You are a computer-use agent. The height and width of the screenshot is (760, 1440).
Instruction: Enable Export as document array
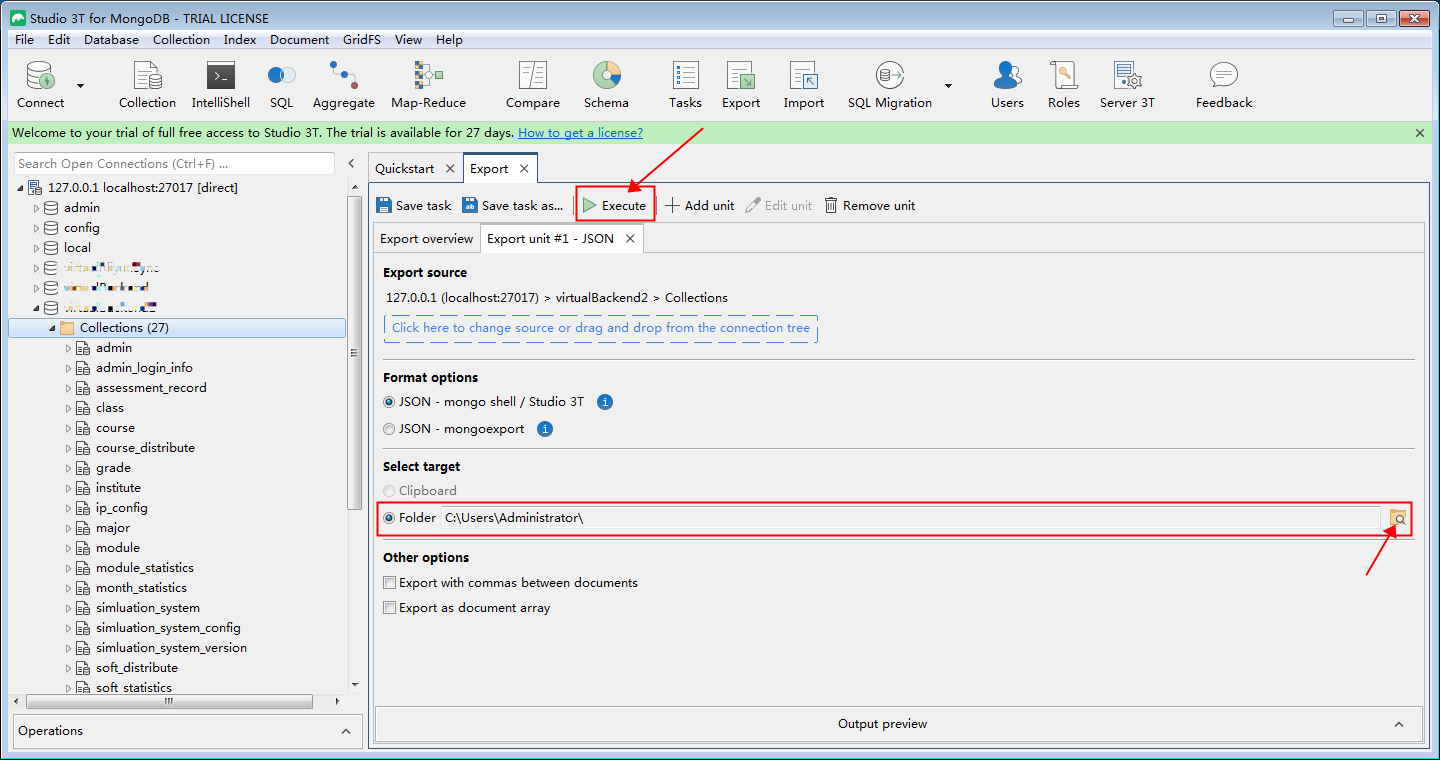pyautogui.click(x=390, y=608)
